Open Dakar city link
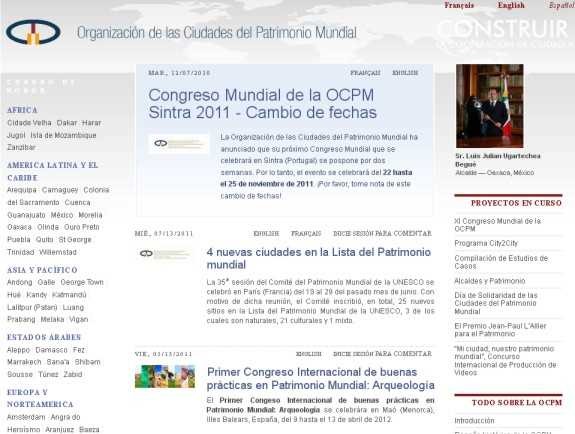 tap(67, 123)
